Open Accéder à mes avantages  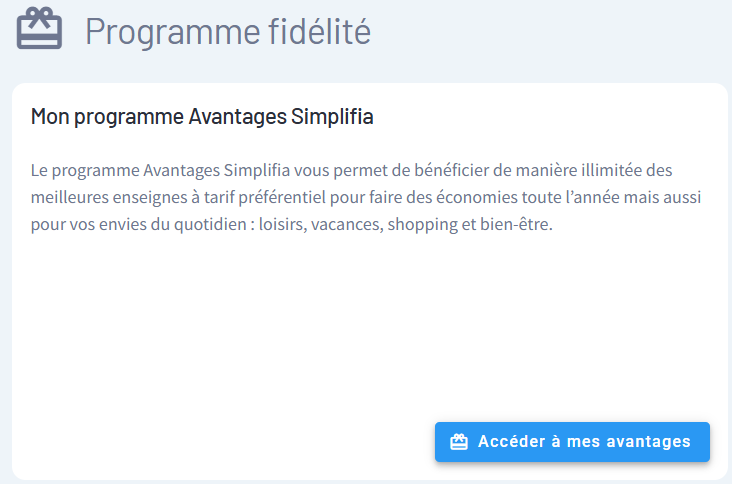tap(572, 442)
